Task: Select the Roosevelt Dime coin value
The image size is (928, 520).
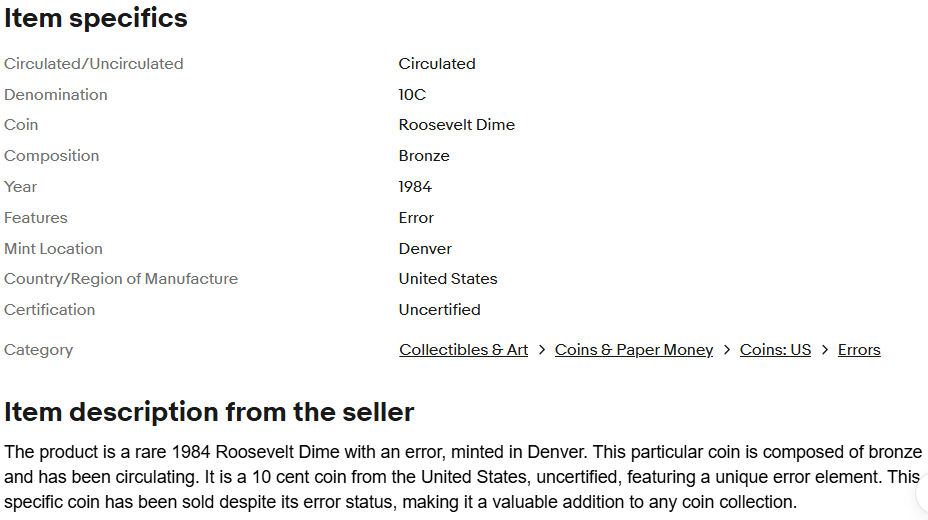Action: coord(457,125)
